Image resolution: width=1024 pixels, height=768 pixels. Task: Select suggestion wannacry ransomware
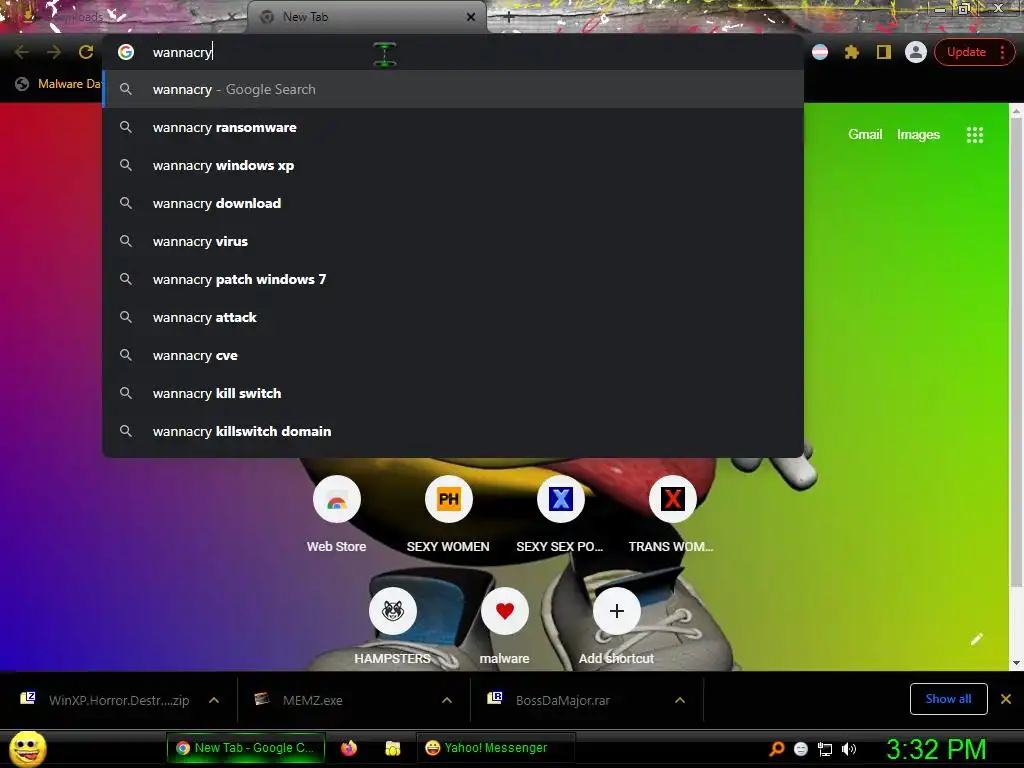pyautogui.click(x=453, y=127)
